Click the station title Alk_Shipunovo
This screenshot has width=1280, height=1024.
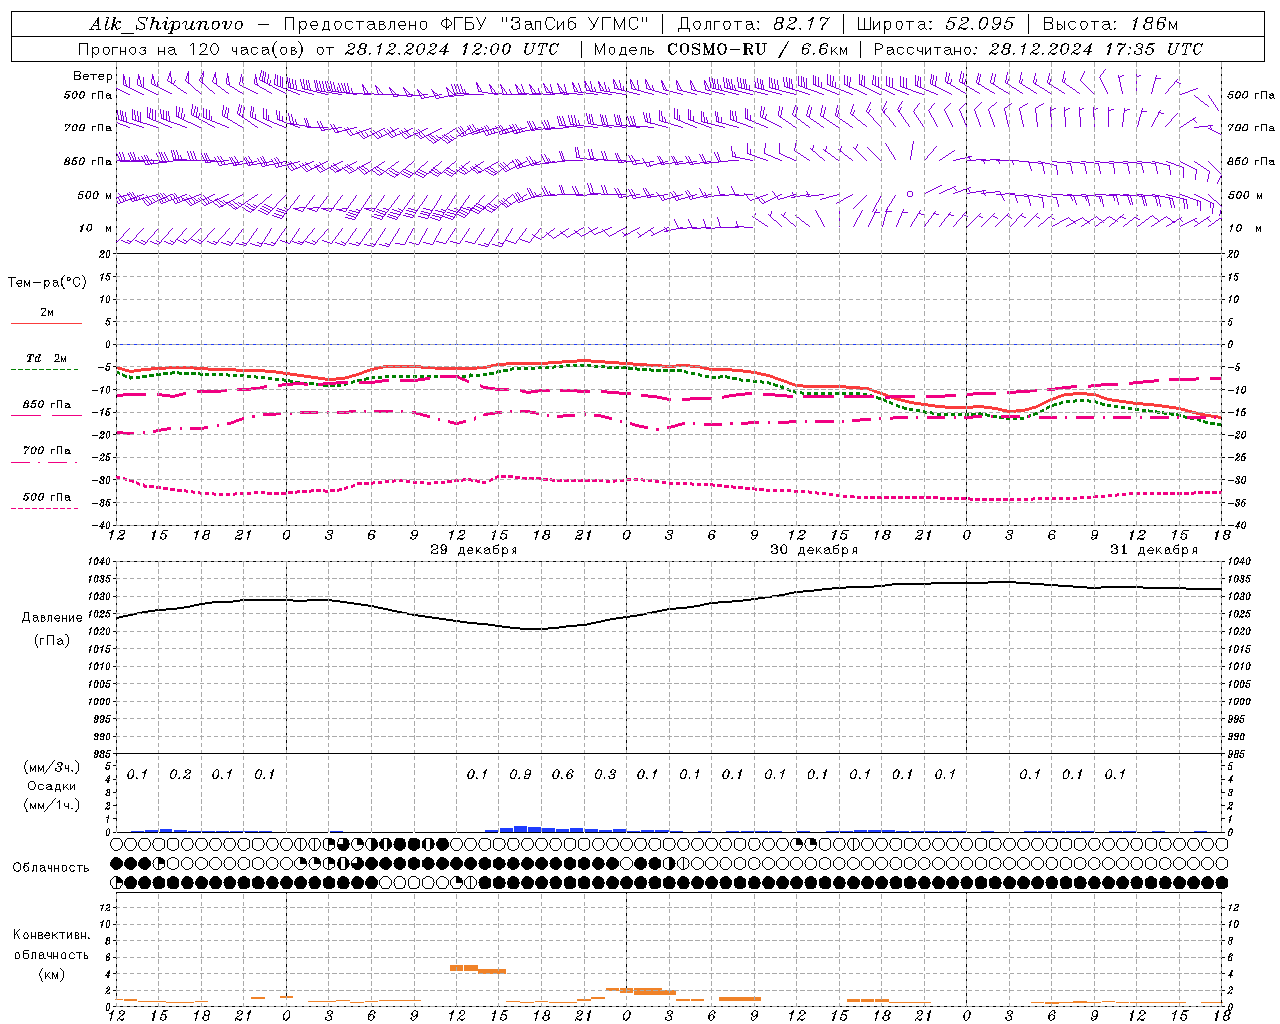(x=167, y=25)
